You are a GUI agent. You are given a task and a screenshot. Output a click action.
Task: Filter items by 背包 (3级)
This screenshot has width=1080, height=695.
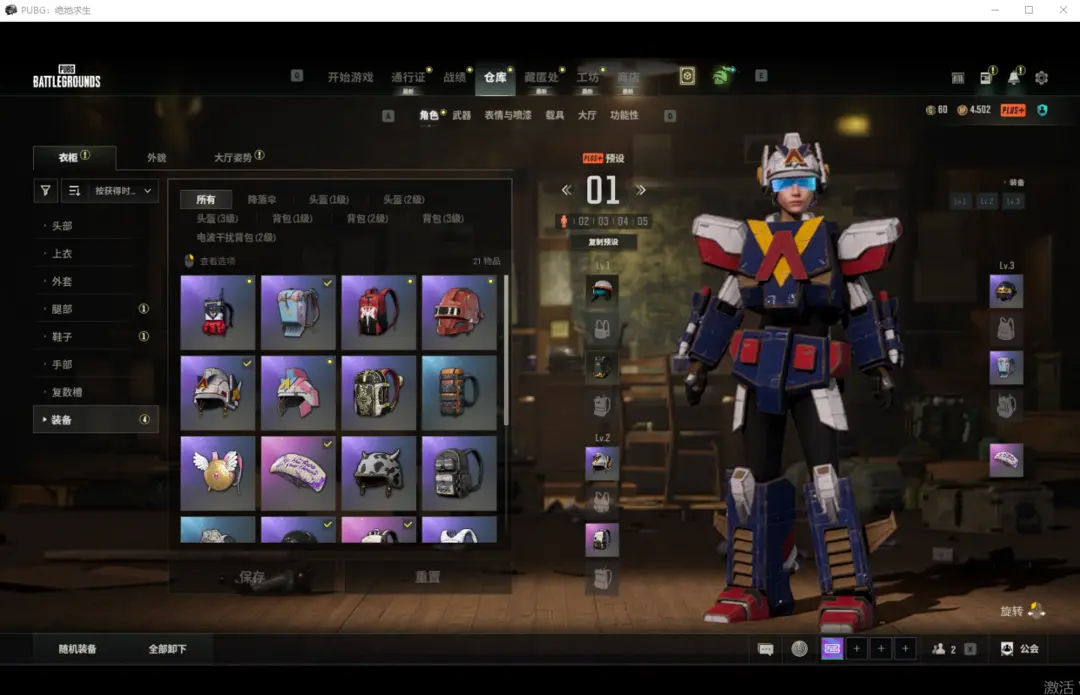tap(442, 218)
